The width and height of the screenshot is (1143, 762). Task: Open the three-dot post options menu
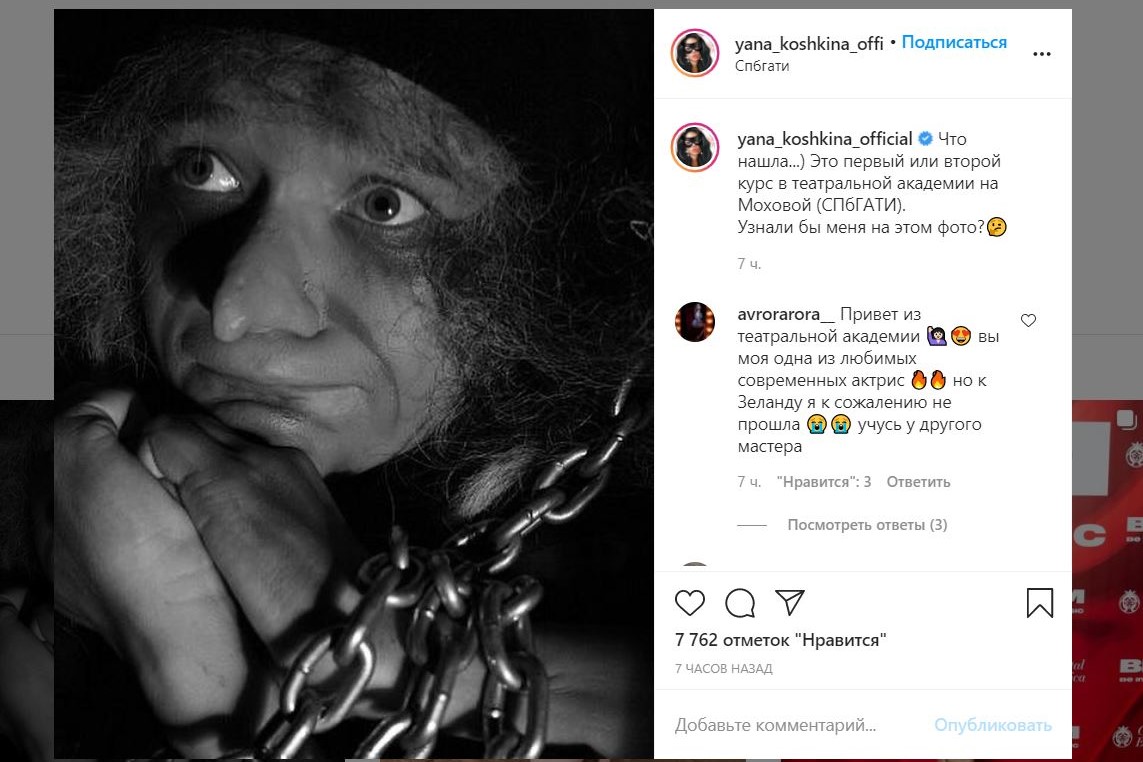1042,54
